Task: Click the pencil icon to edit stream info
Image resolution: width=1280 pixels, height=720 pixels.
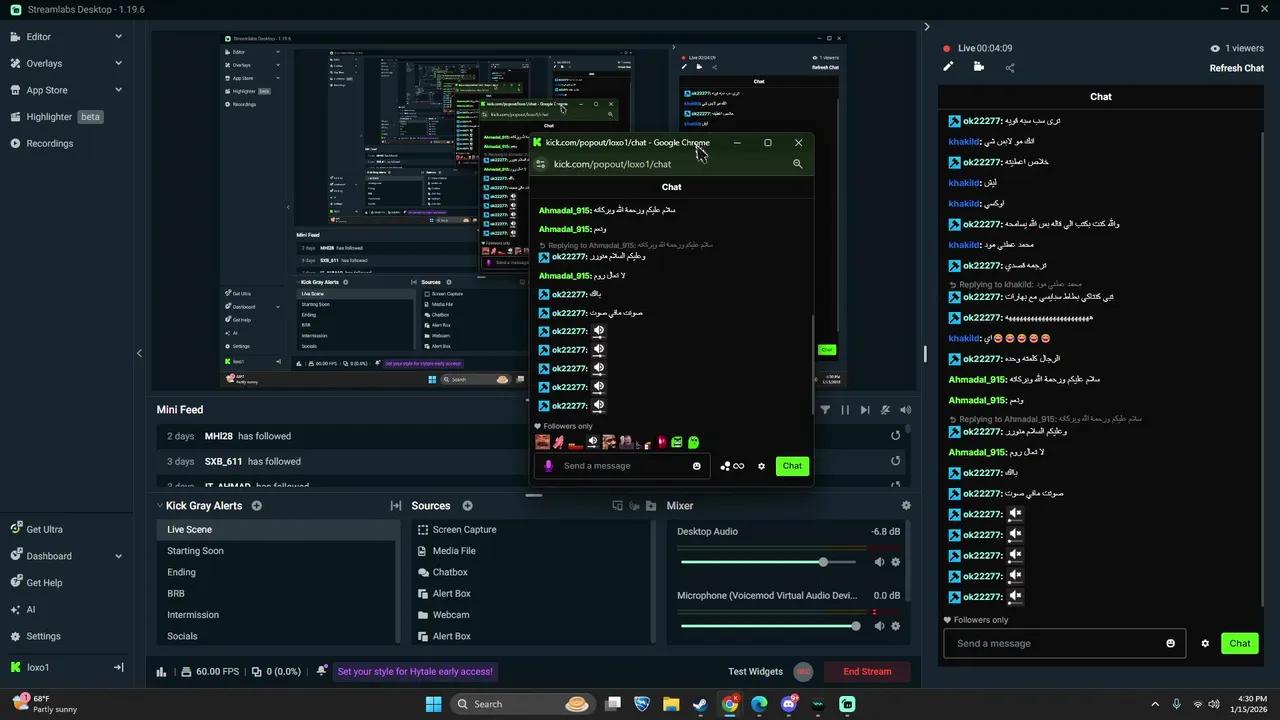Action: pos(948,67)
